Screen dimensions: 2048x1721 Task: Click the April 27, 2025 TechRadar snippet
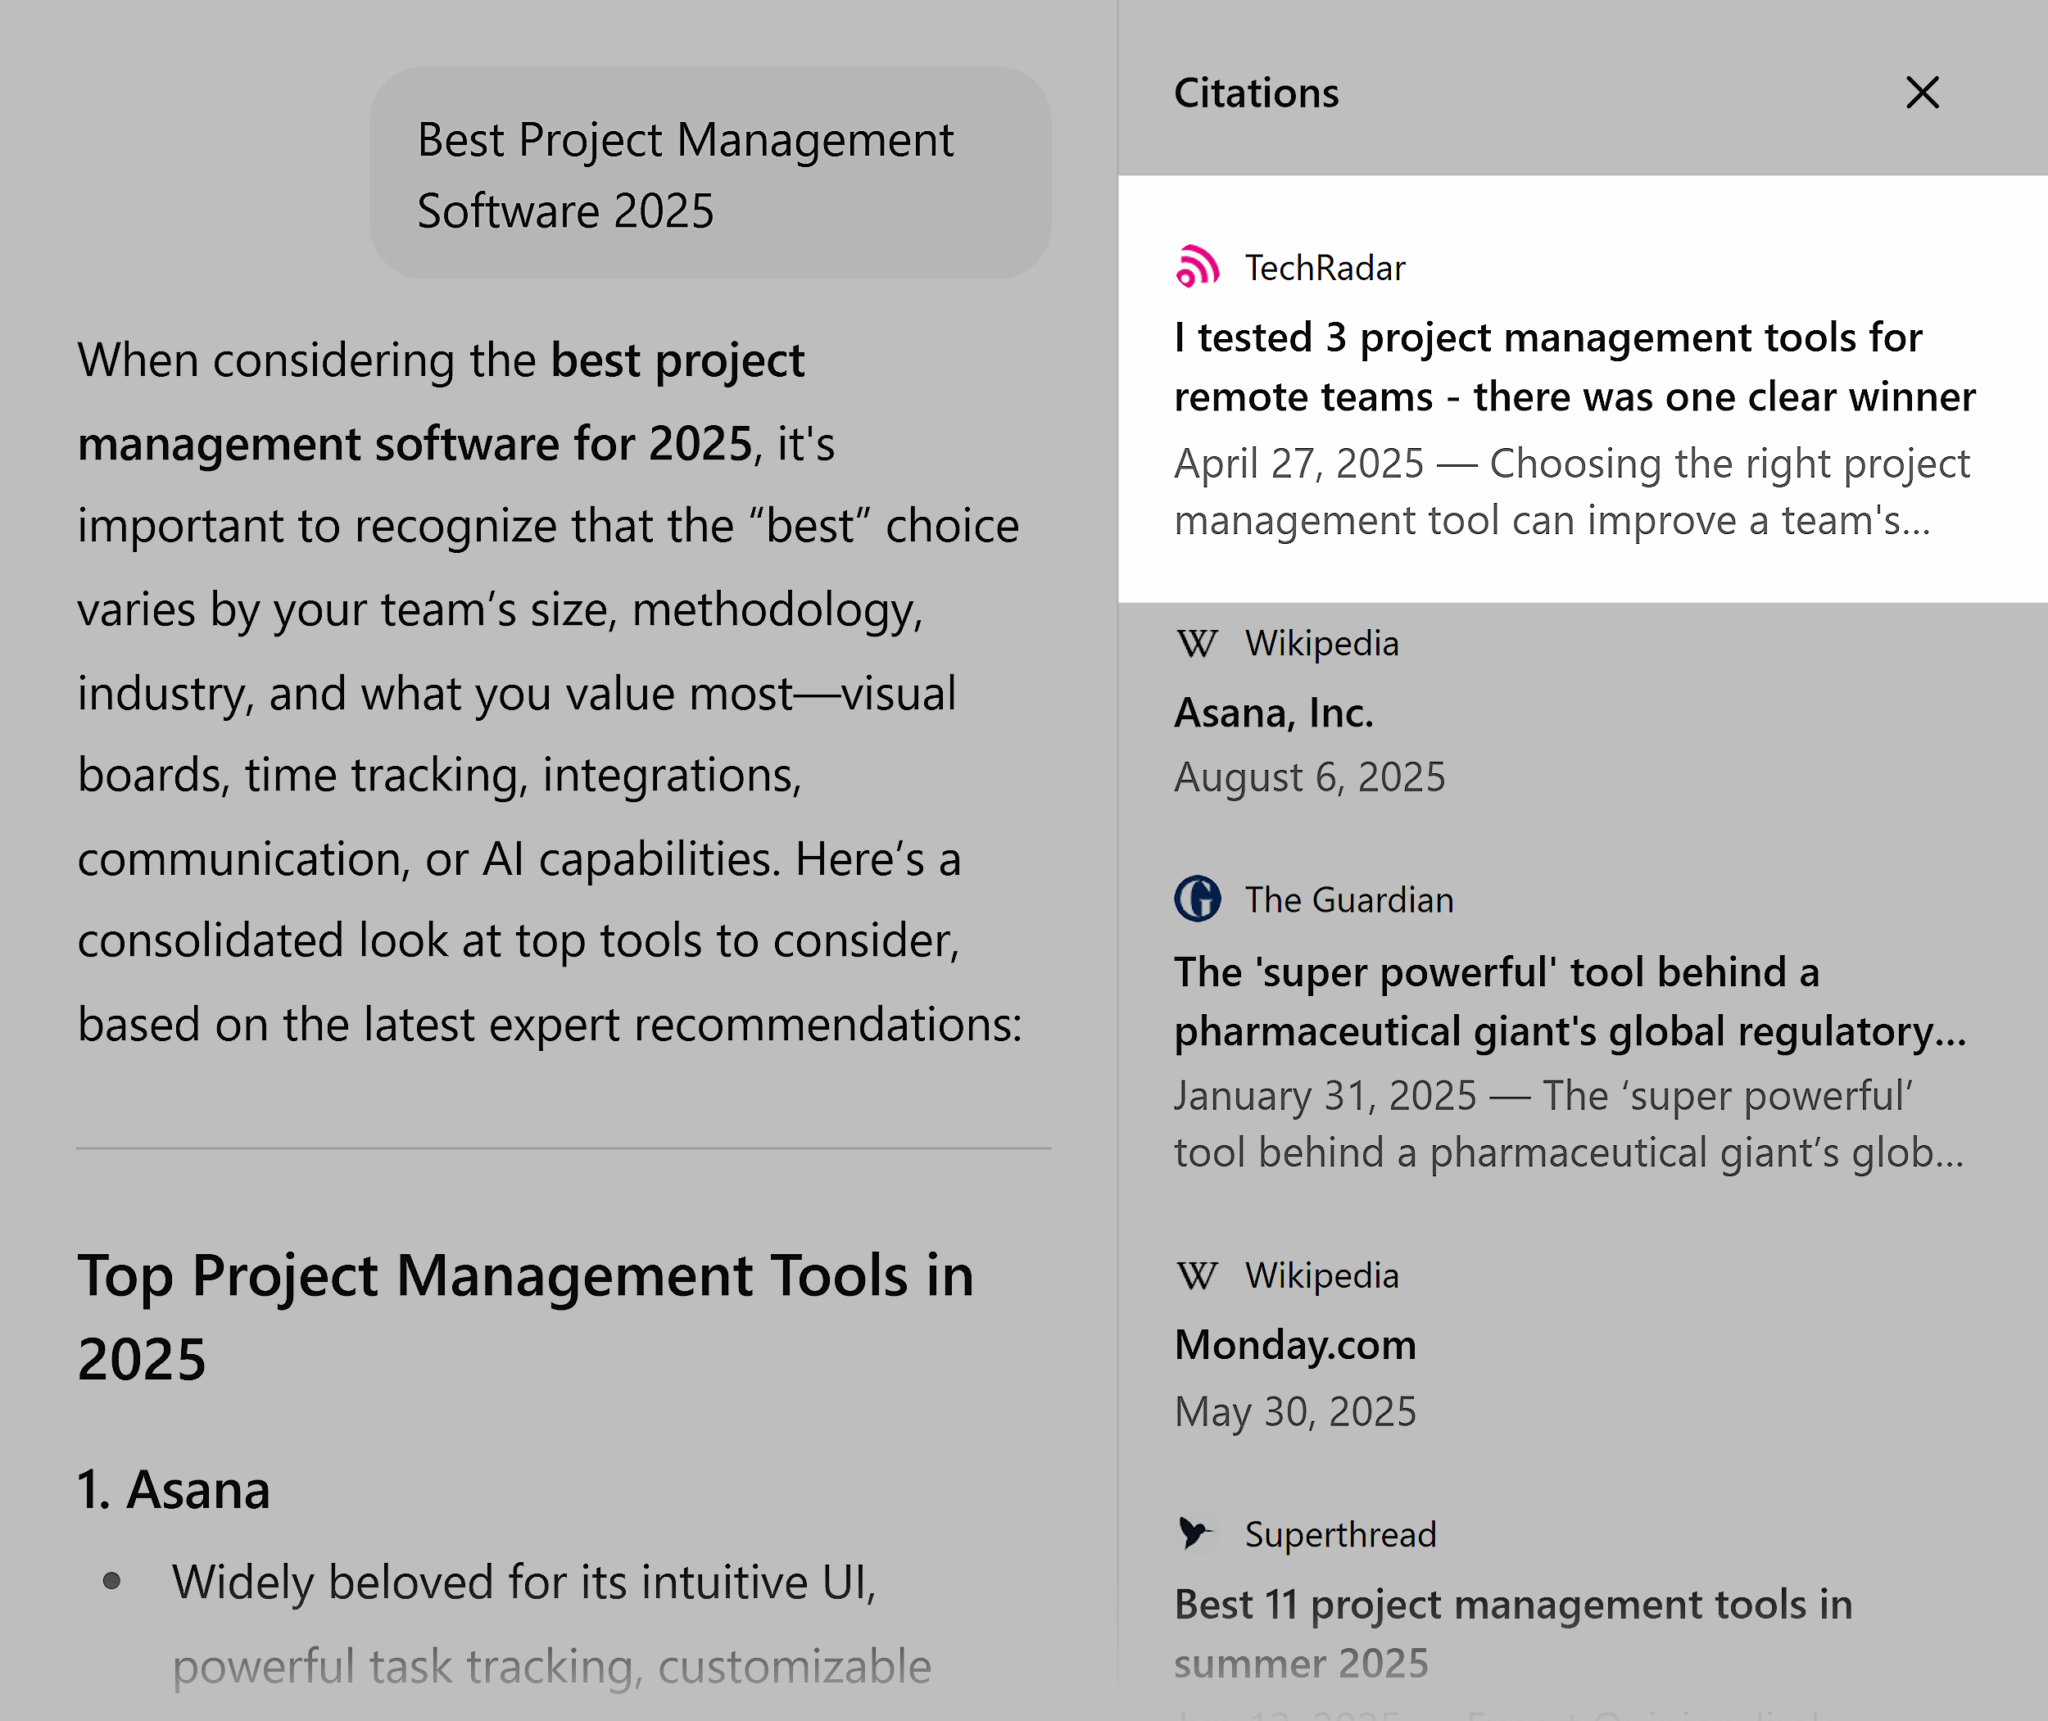tap(1570, 492)
